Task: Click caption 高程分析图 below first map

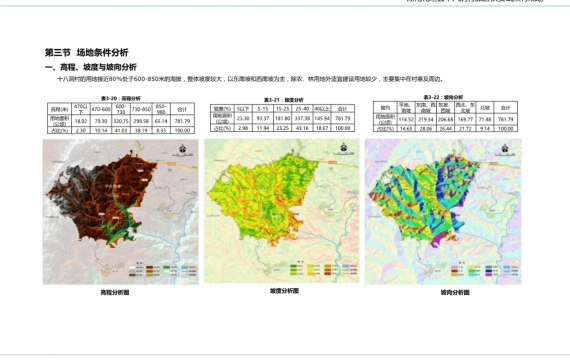Action: (x=115, y=292)
